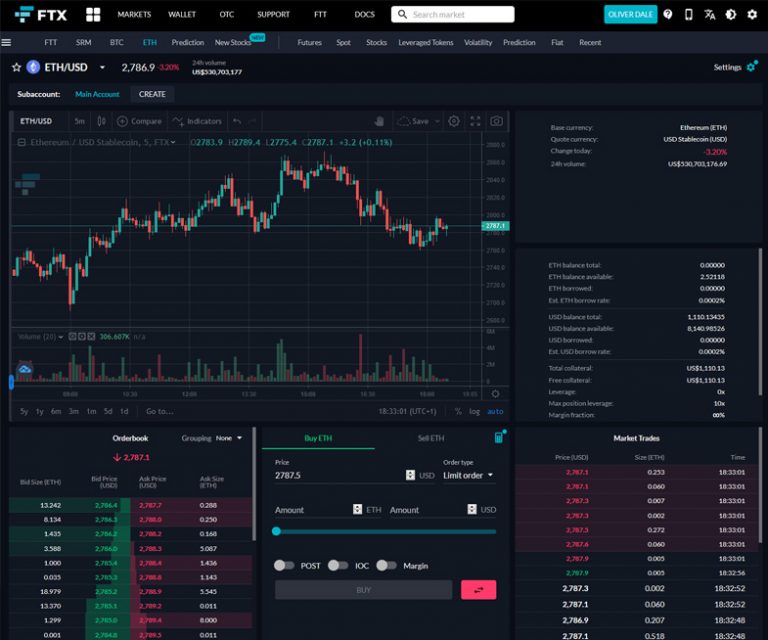
Task: Turn on the IOC toggle
Action: pos(338,565)
